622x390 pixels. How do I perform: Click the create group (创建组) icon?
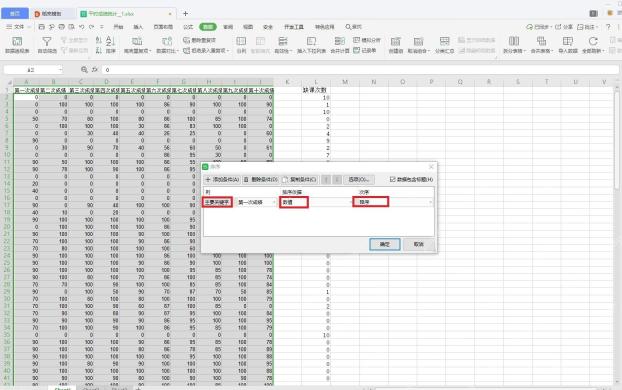tap(395, 41)
